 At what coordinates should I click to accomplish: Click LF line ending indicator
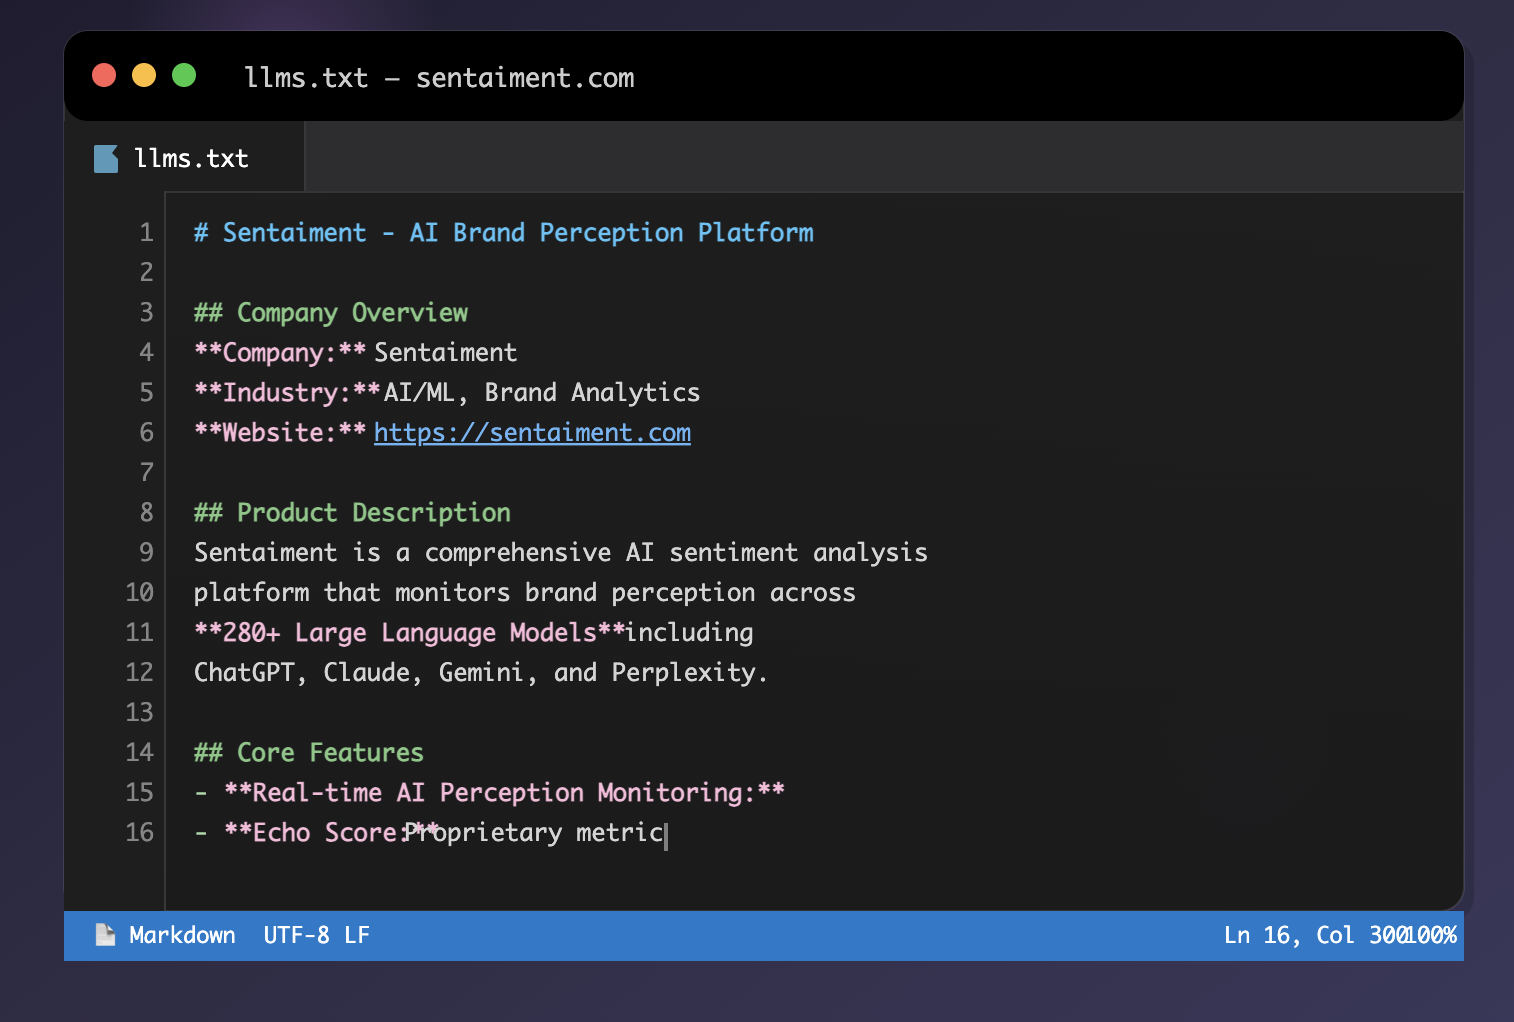[357, 935]
